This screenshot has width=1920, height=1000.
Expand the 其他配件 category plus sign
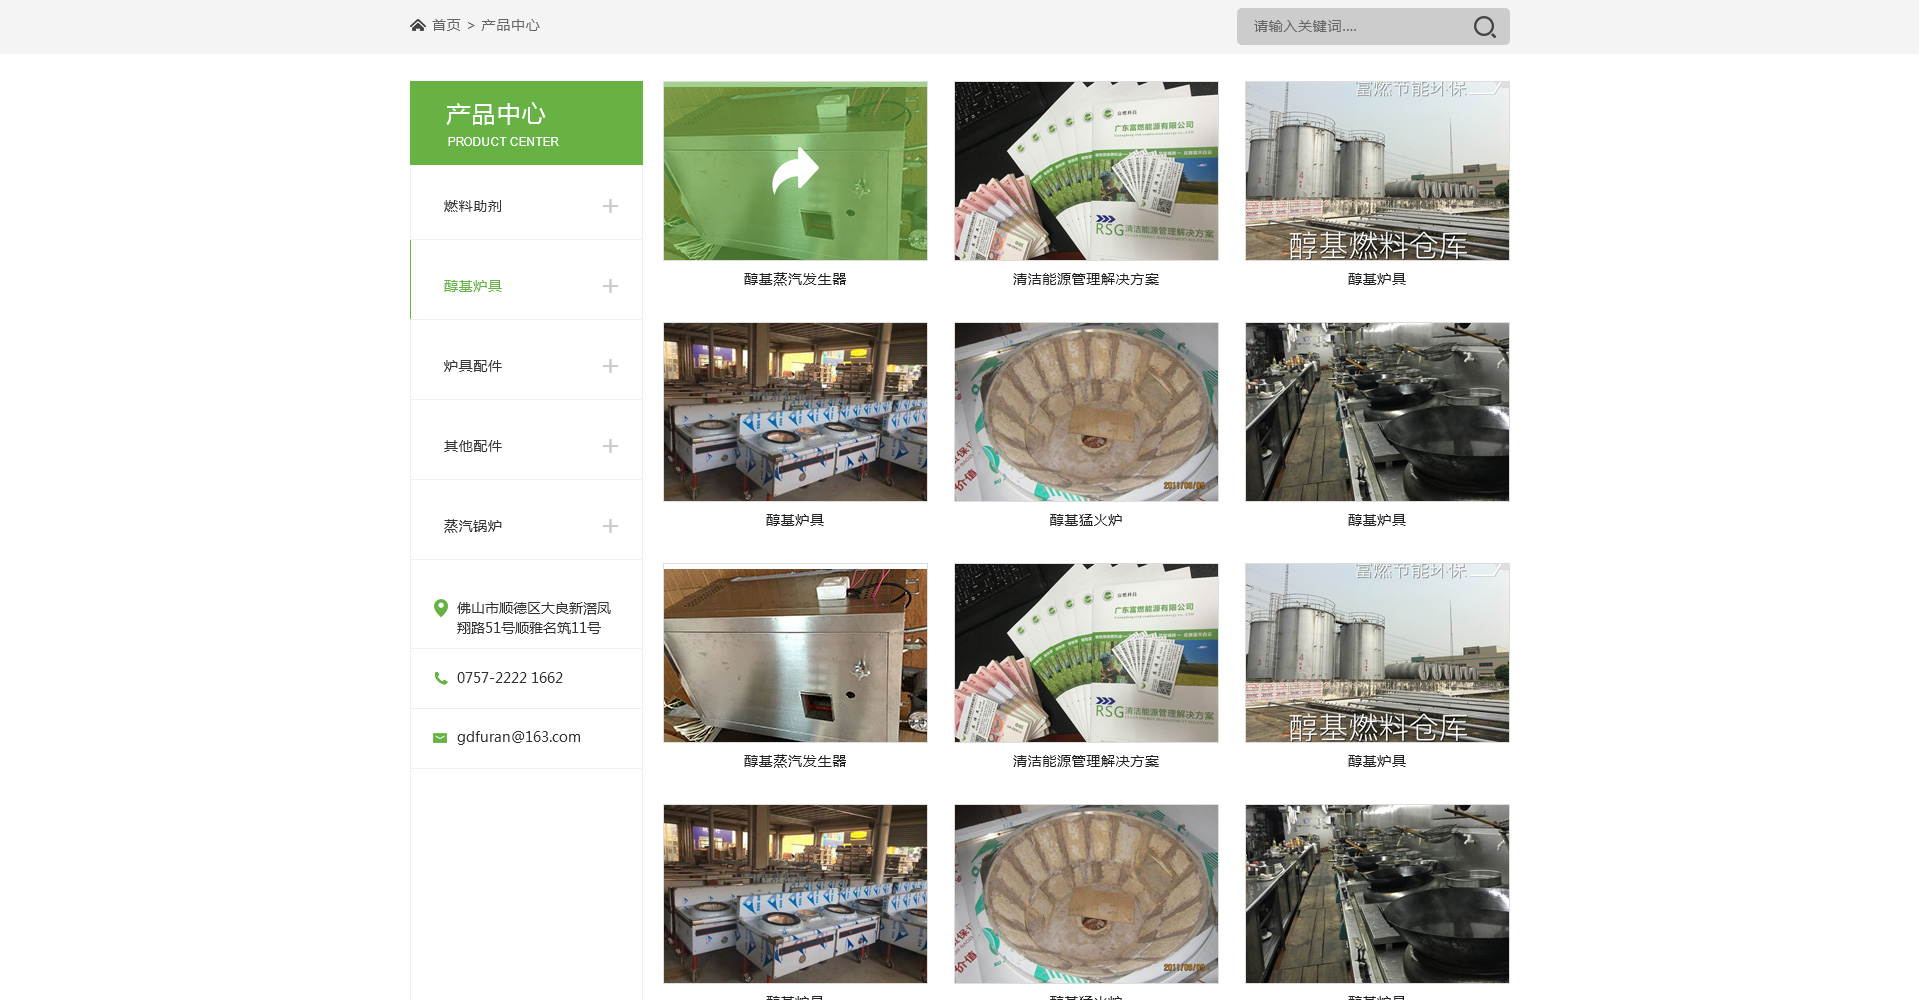point(610,446)
